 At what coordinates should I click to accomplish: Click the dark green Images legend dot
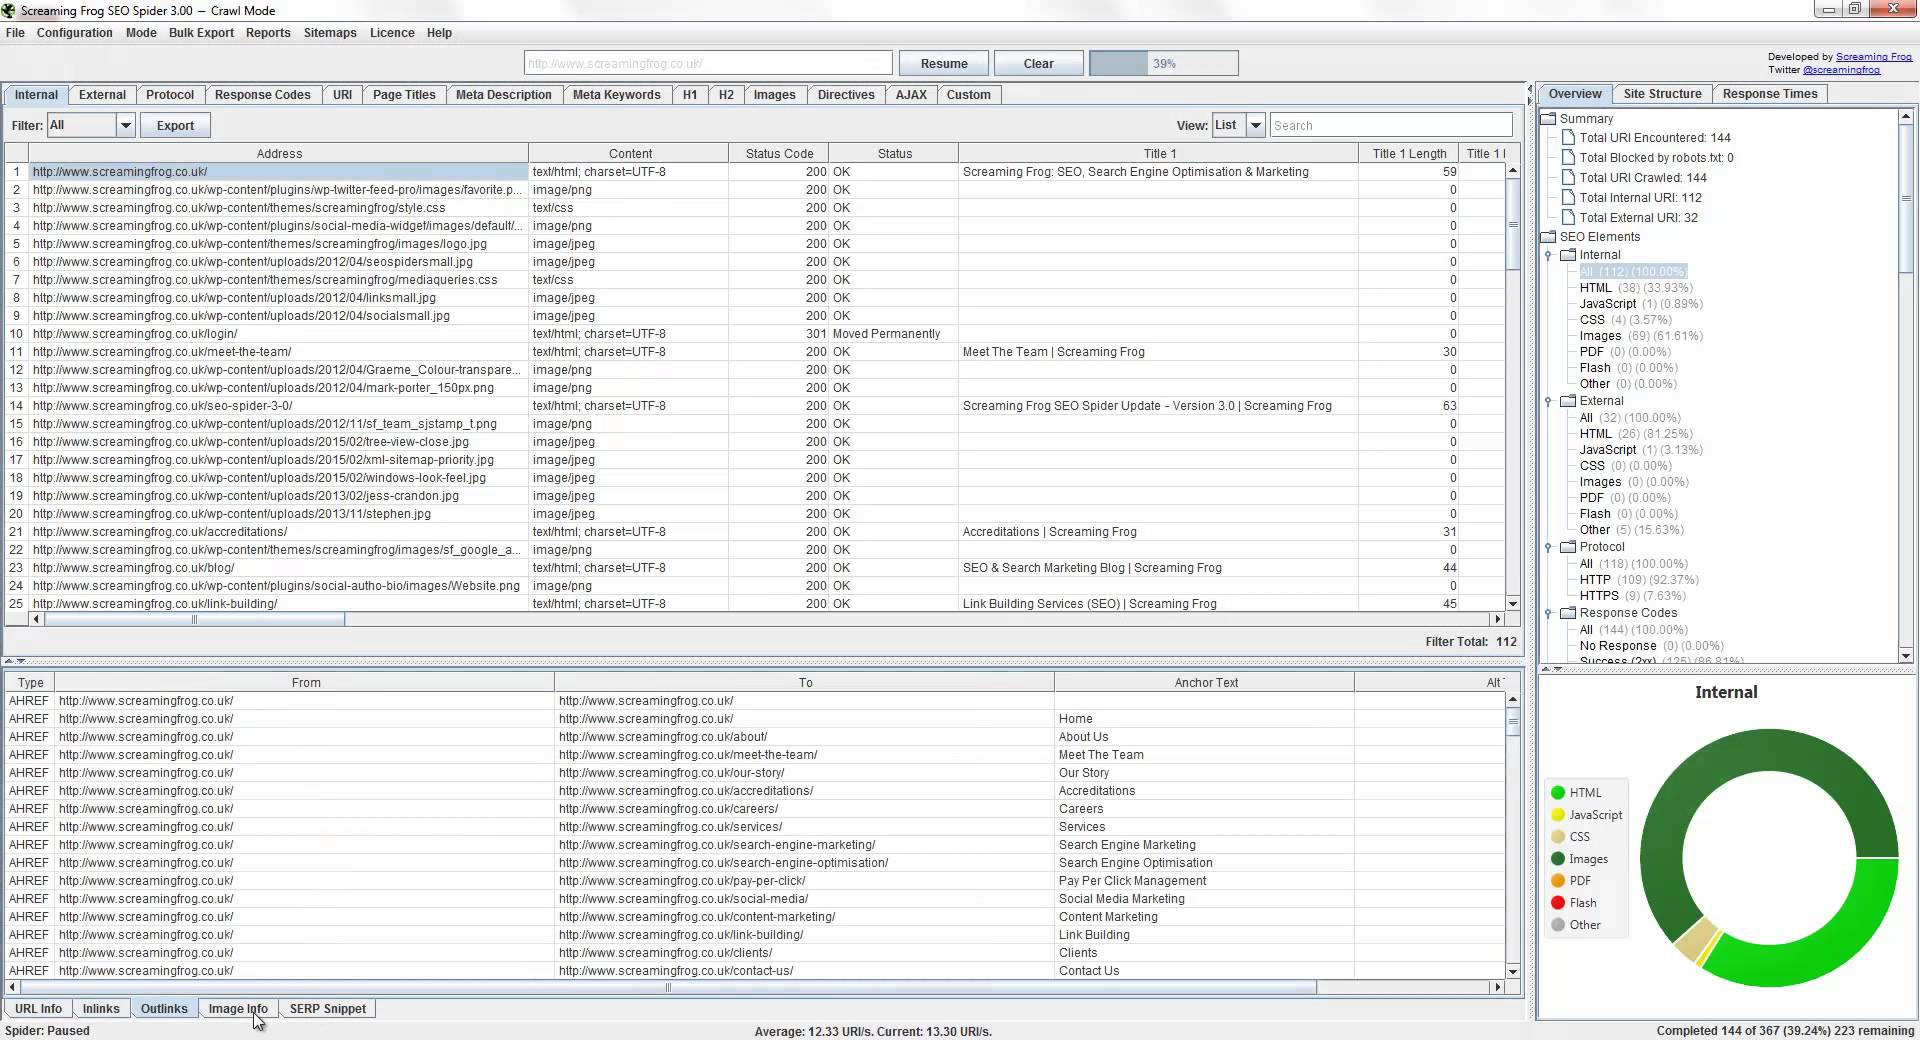pyautogui.click(x=1558, y=859)
